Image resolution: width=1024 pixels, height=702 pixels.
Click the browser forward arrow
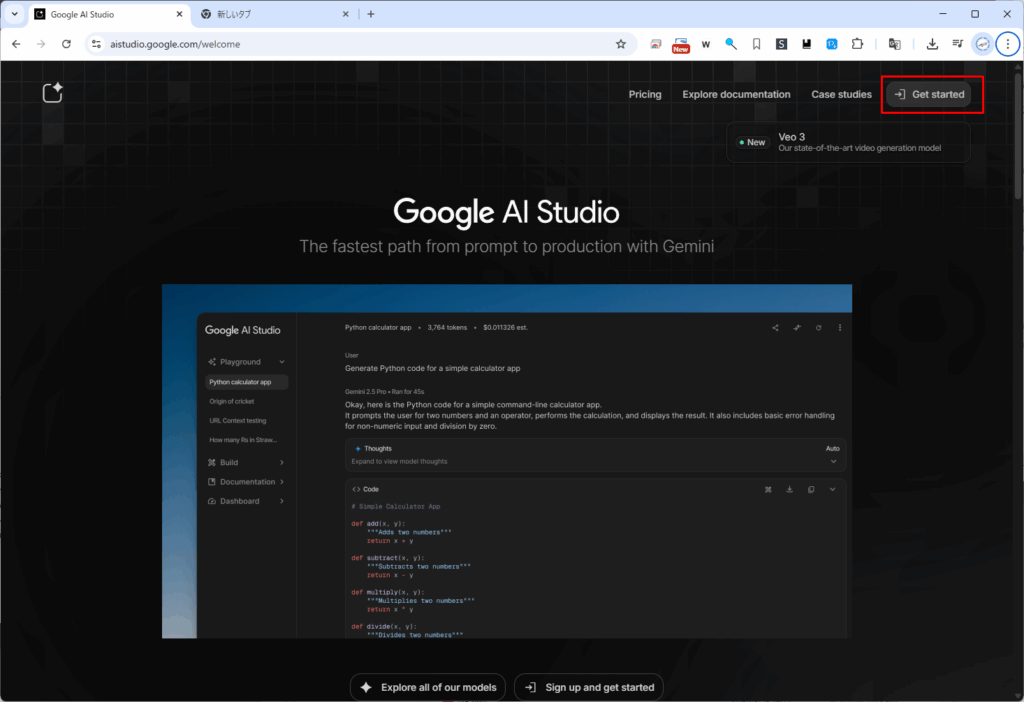(x=41, y=44)
